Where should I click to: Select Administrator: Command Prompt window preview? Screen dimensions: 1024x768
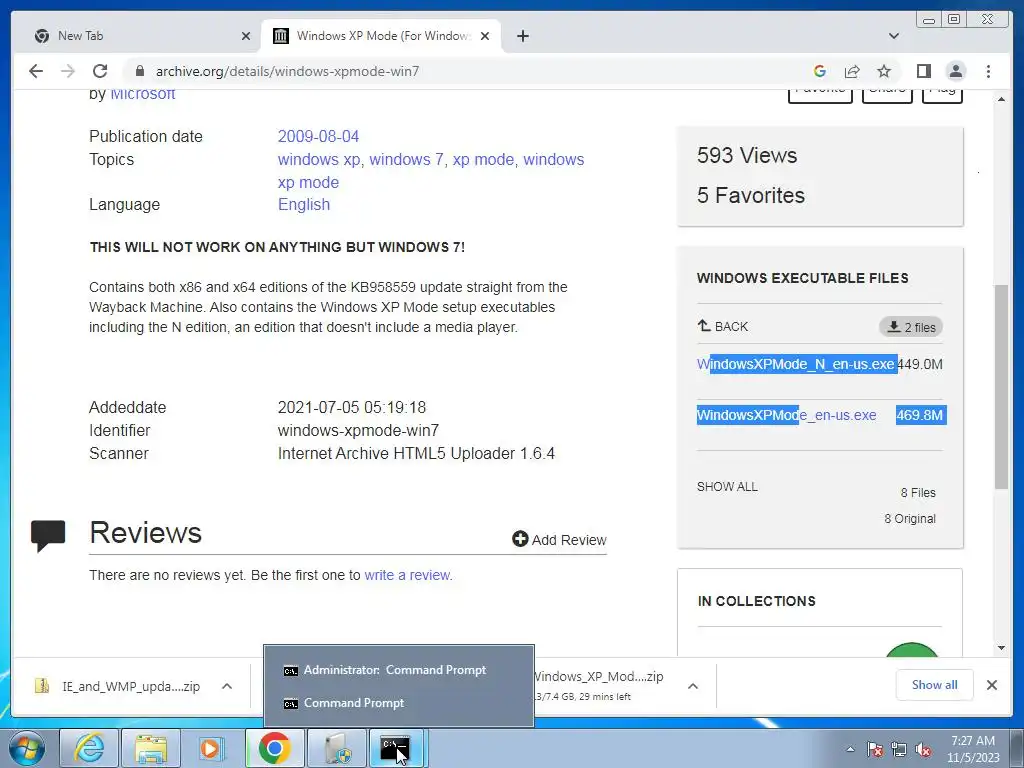pyautogui.click(x=398, y=670)
